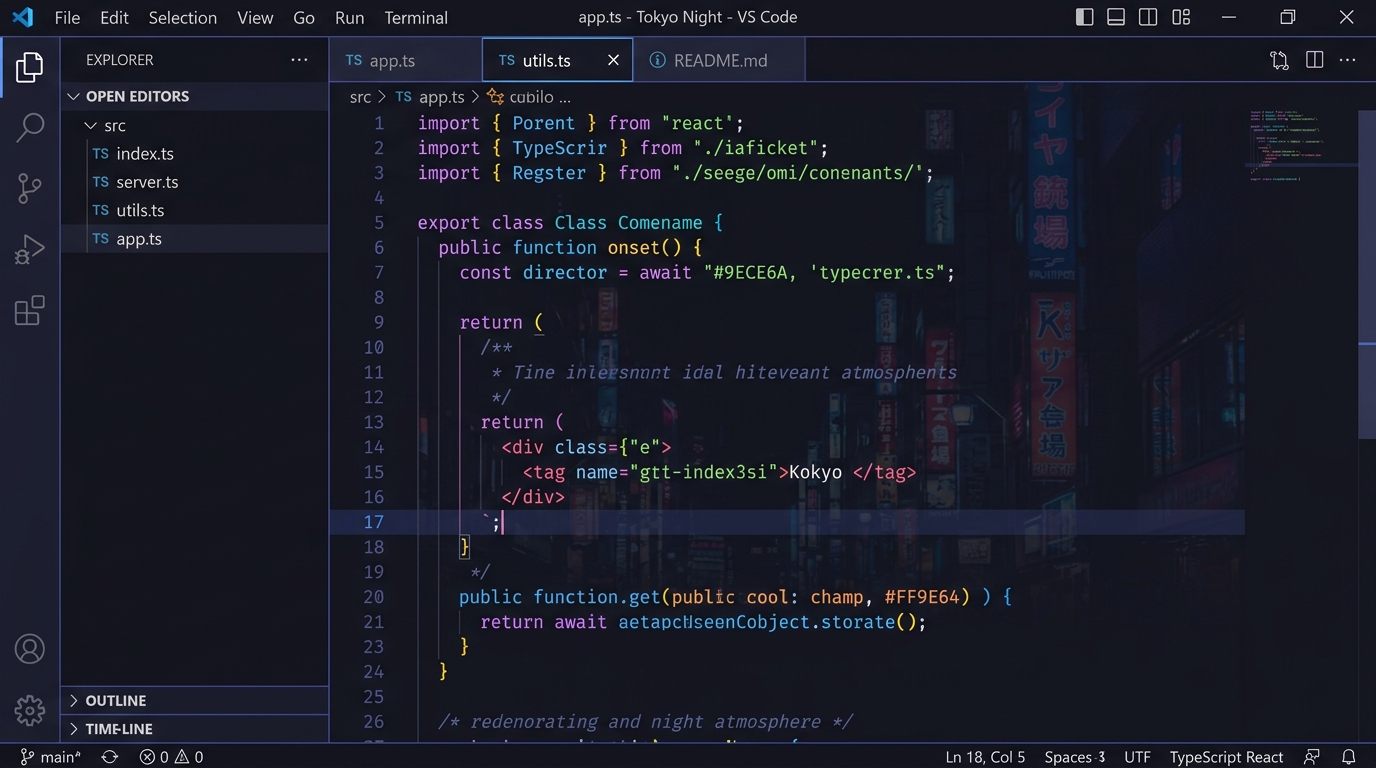The height and width of the screenshot is (768, 1376).
Task: Expand the Timeline section
Action: [195, 728]
